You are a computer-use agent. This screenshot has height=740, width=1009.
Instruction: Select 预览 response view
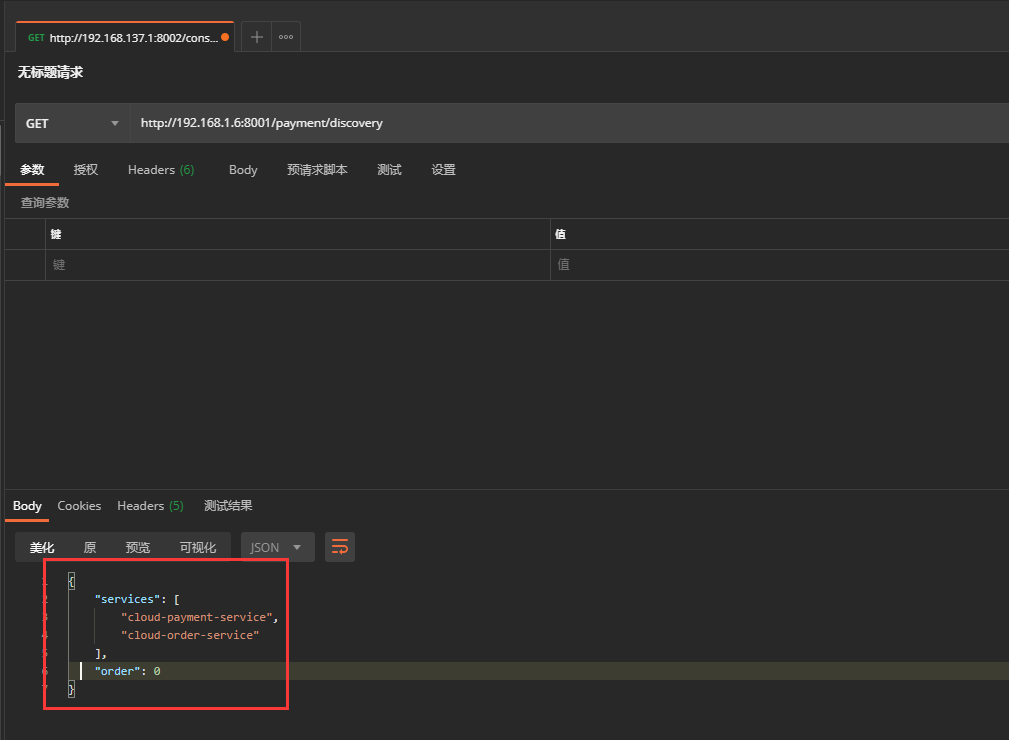(x=138, y=548)
